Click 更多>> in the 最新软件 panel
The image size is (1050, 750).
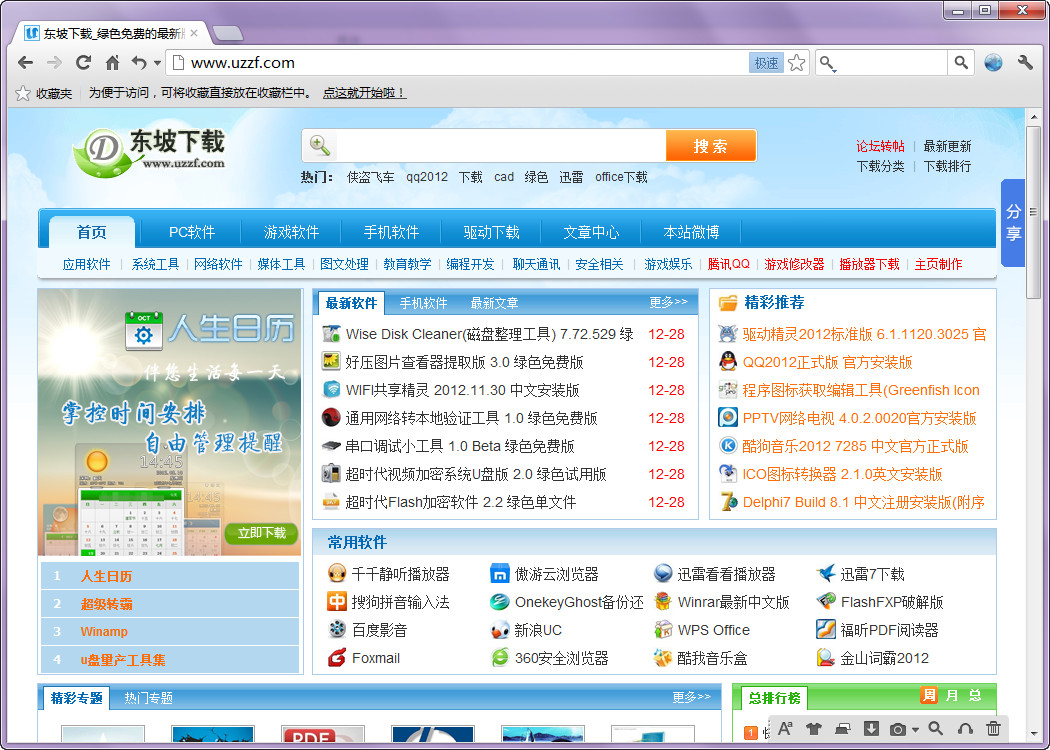pos(668,303)
